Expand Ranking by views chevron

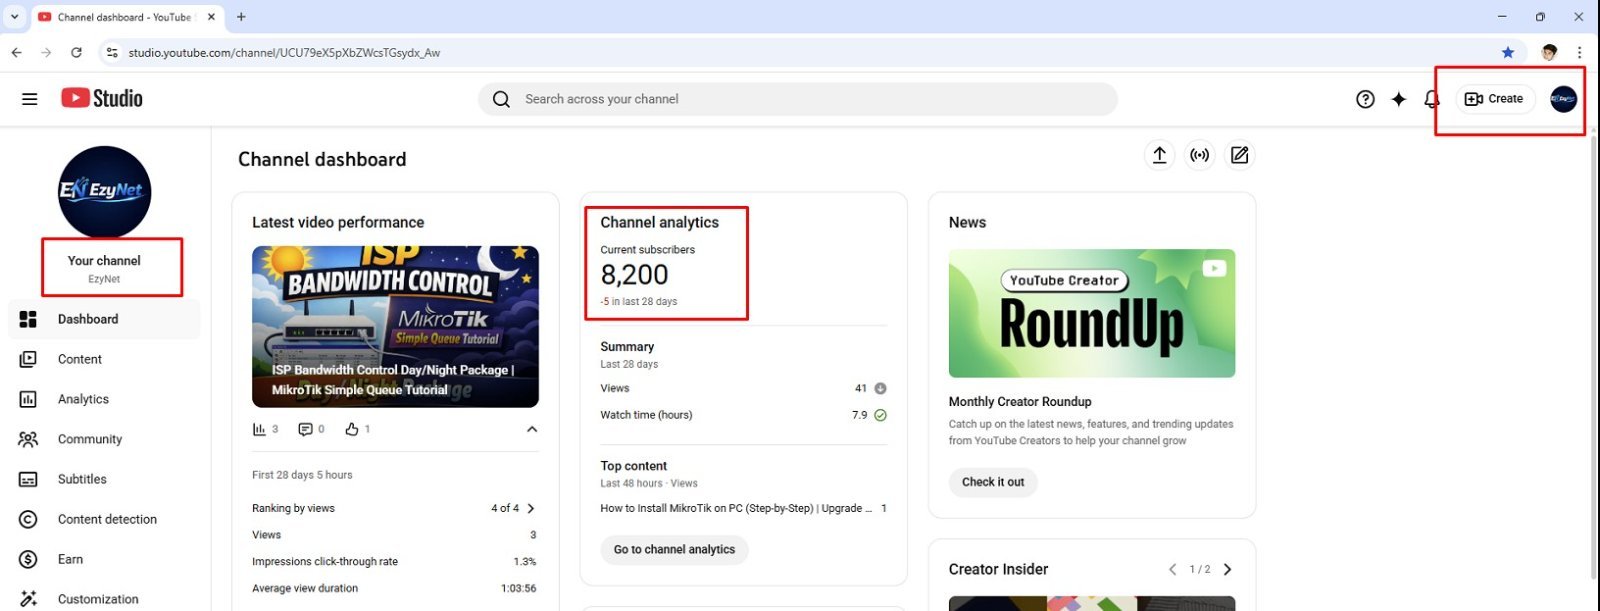pos(531,508)
